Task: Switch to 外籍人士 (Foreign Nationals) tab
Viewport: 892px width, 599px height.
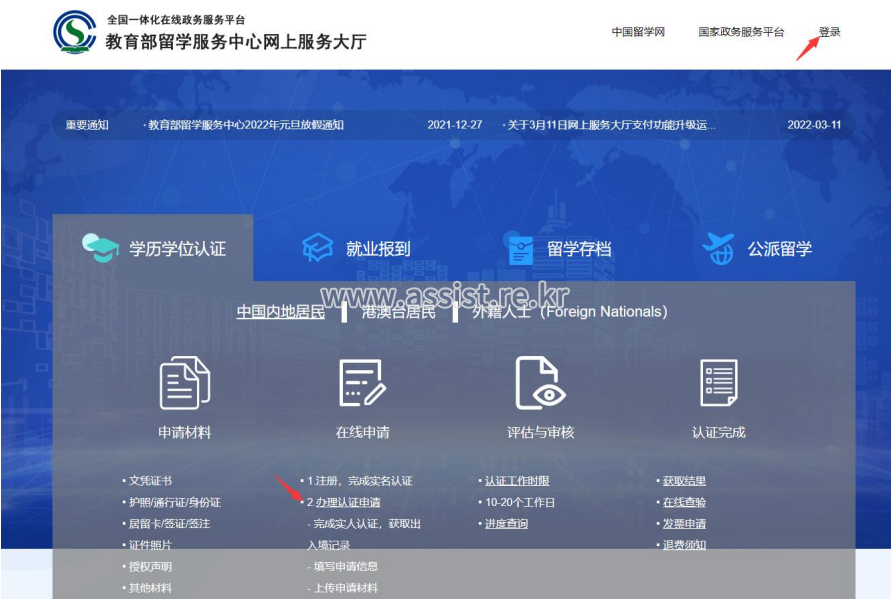Action: tap(569, 311)
